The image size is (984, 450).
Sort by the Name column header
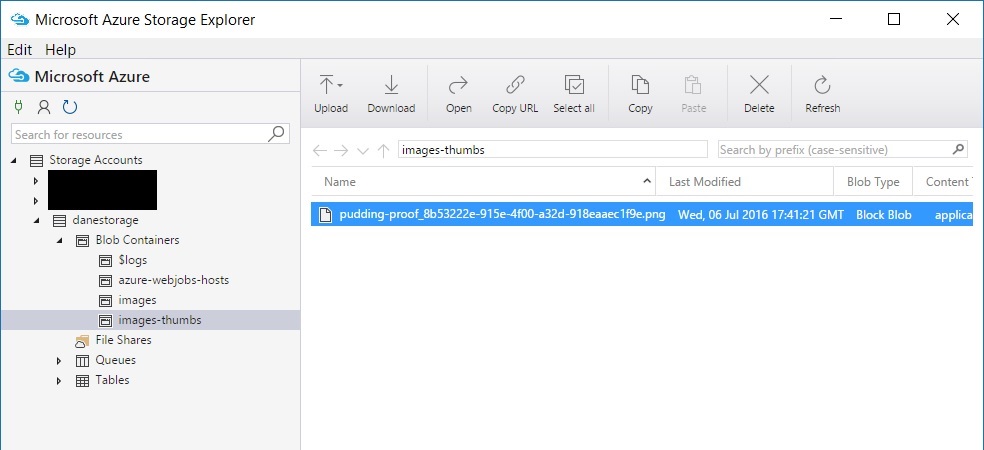click(x=483, y=182)
